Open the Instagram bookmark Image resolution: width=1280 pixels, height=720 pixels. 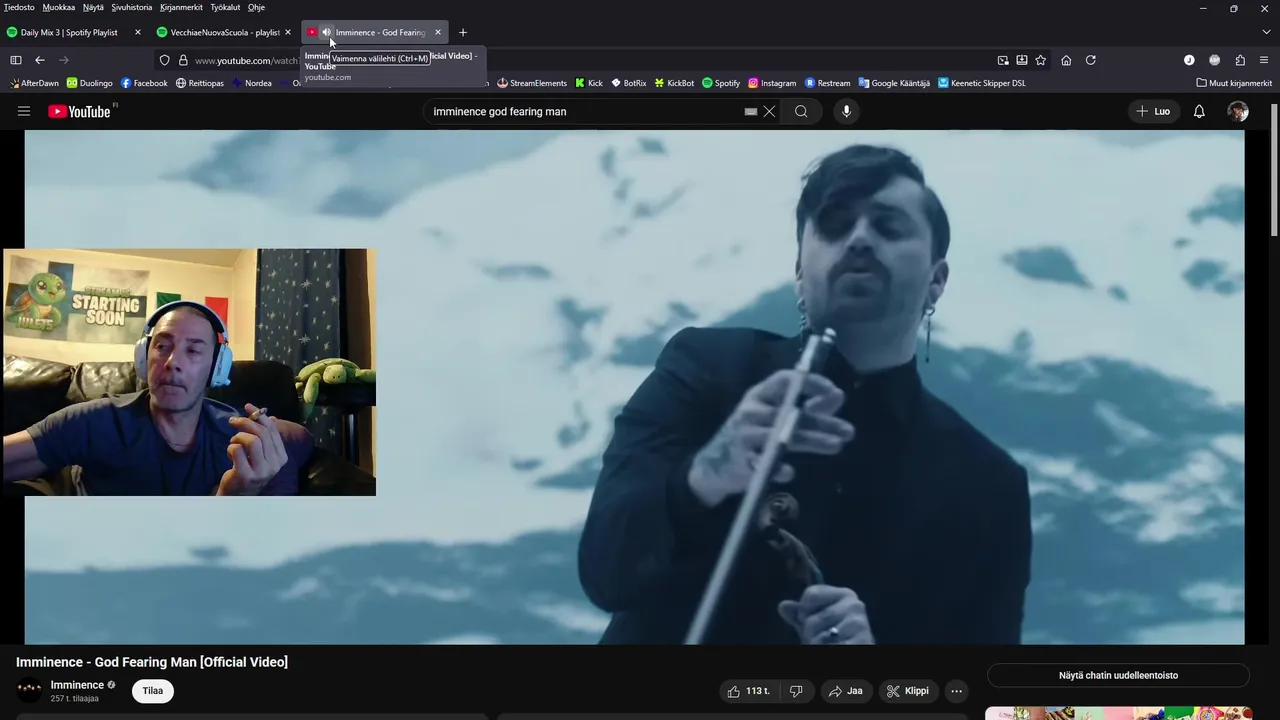[x=772, y=83]
